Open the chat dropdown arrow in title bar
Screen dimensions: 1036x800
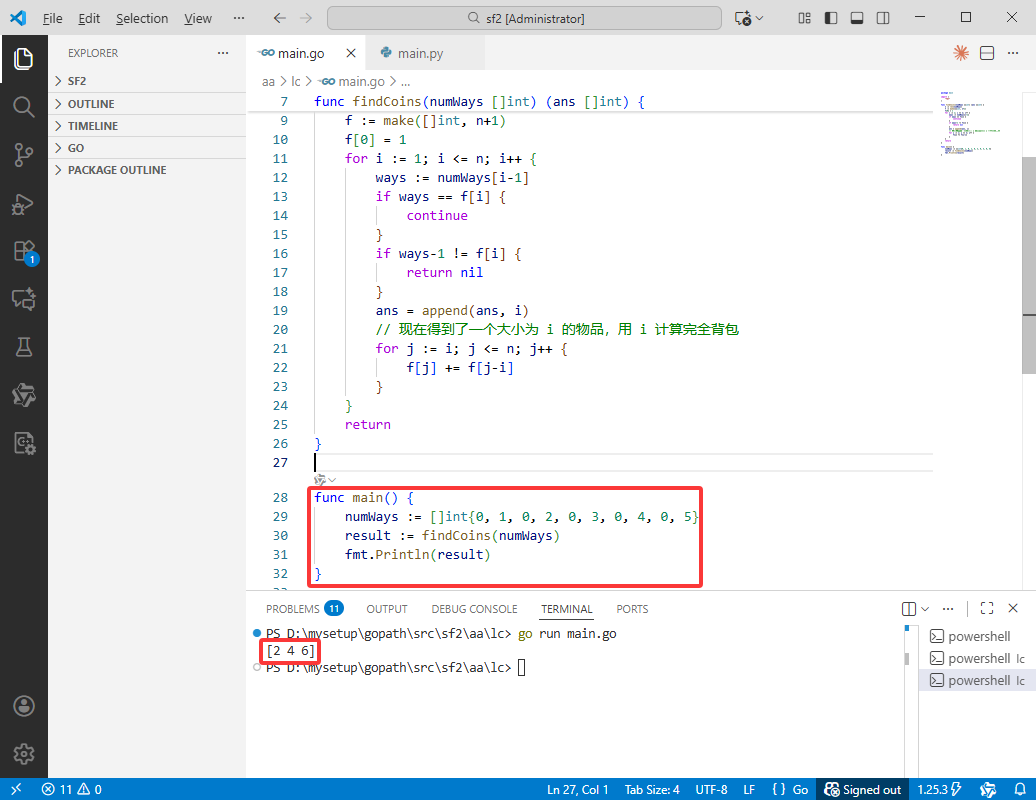click(760, 18)
